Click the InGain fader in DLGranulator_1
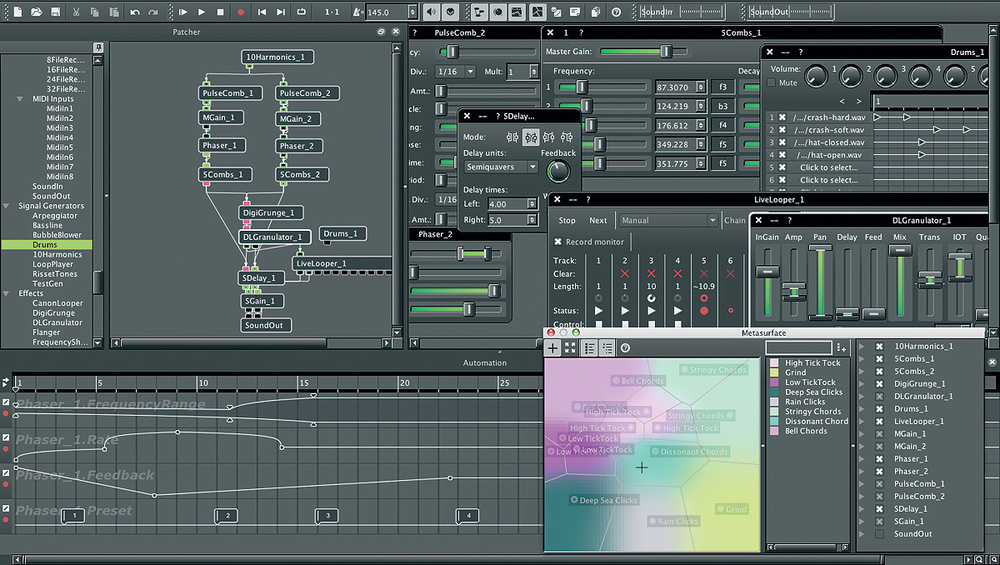 [767, 282]
